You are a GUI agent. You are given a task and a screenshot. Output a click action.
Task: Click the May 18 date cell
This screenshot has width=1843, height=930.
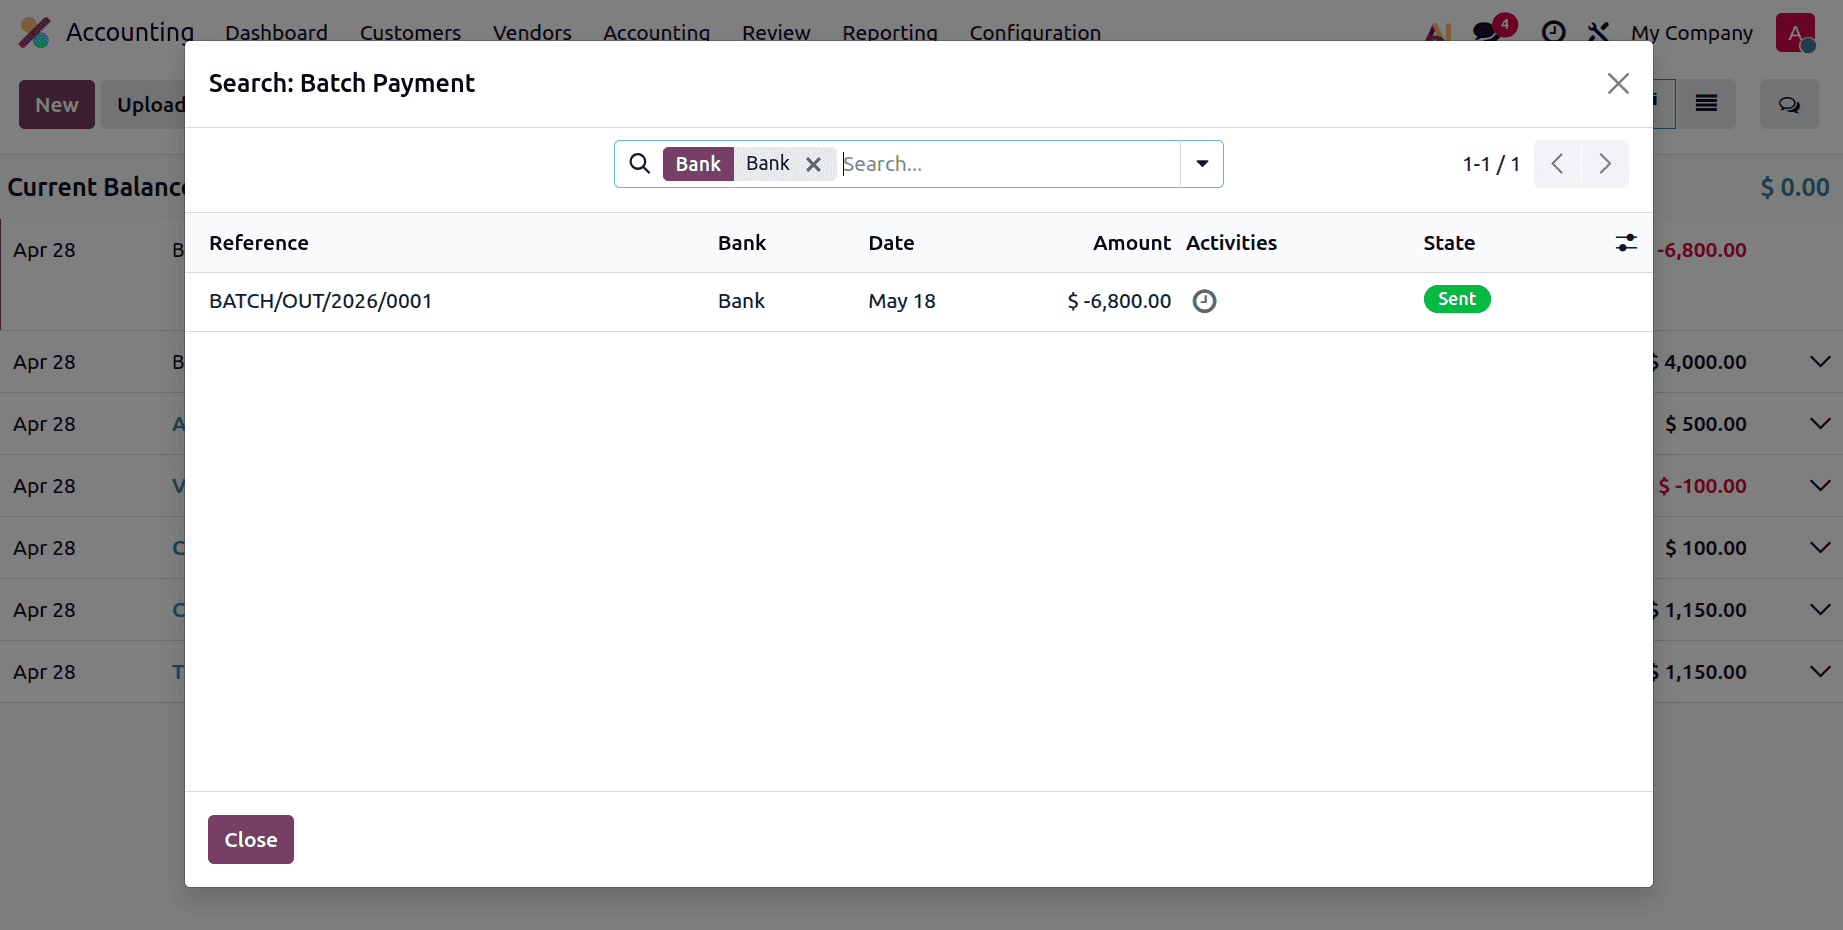click(x=902, y=301)
